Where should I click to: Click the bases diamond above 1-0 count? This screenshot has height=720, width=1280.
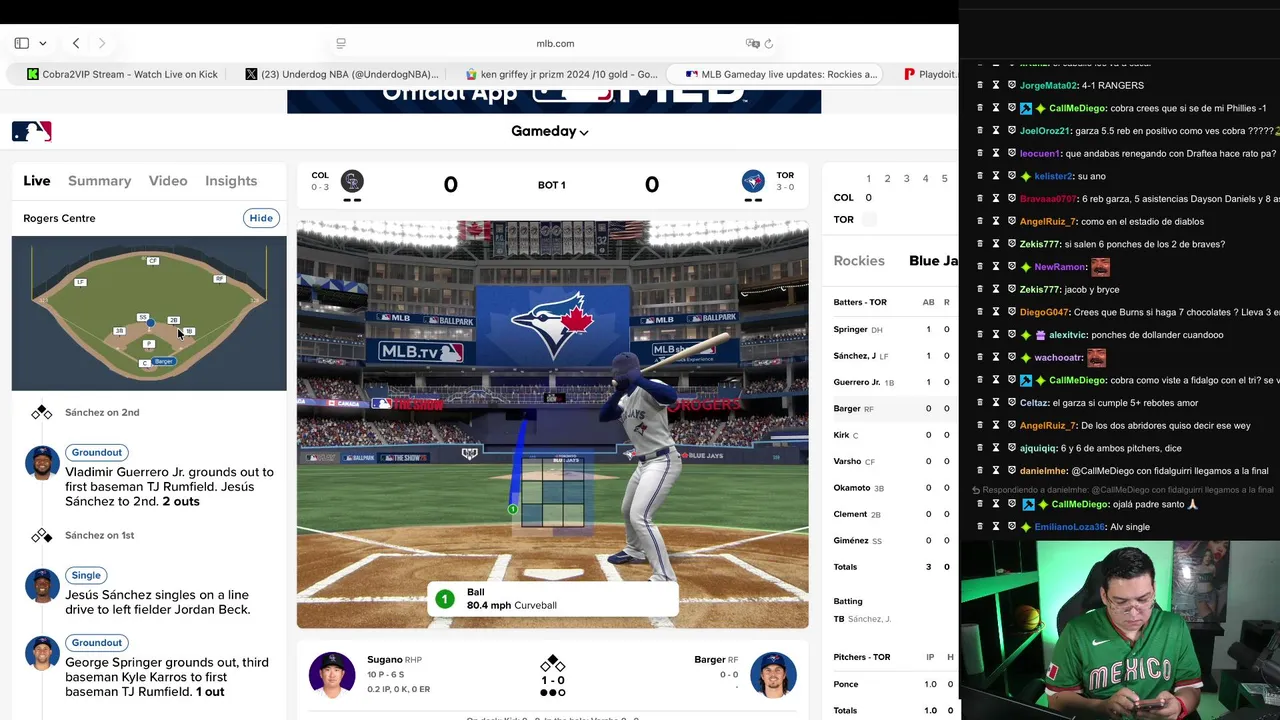click(x=553, y=664)
